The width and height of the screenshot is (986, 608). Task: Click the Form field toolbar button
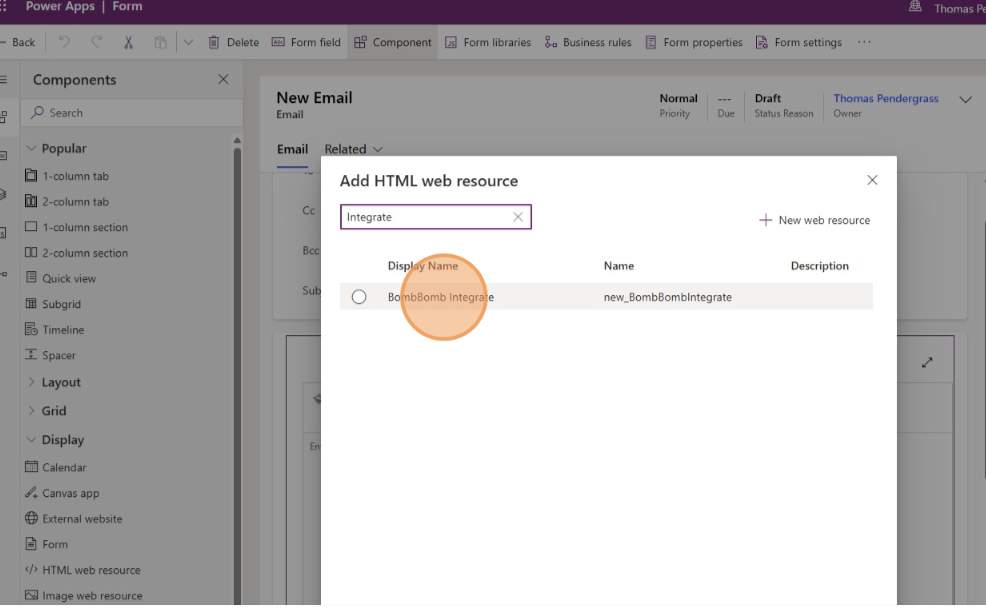click(x=306, y=42)
